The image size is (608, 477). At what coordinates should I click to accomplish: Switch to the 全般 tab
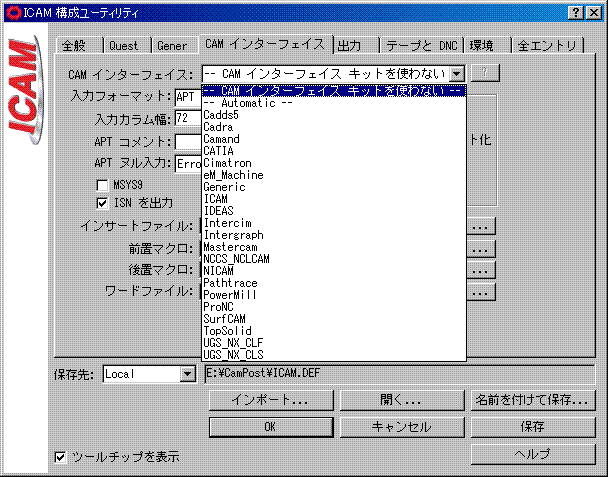click(79, 45)
